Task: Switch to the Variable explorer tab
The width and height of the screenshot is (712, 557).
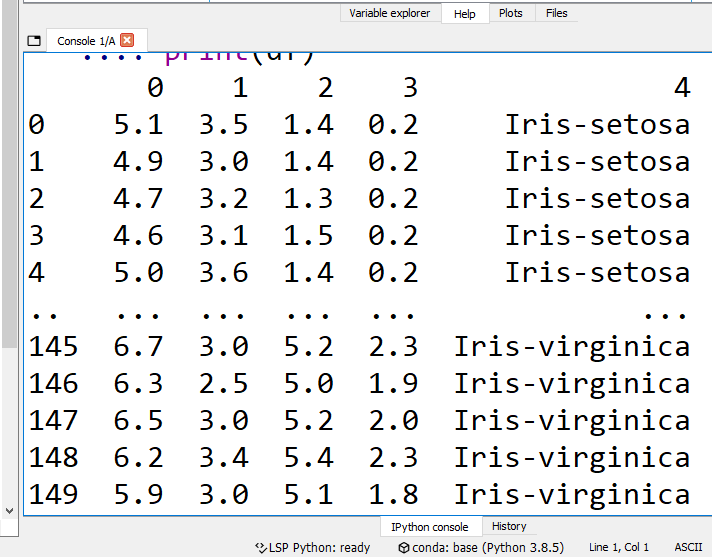Action: point(389,13)
